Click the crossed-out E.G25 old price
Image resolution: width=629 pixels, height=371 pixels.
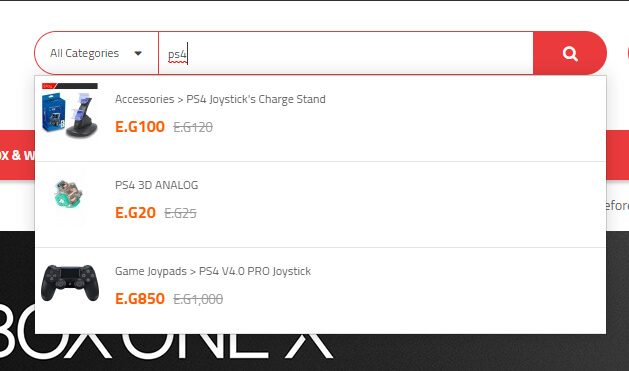coord(181,213)
